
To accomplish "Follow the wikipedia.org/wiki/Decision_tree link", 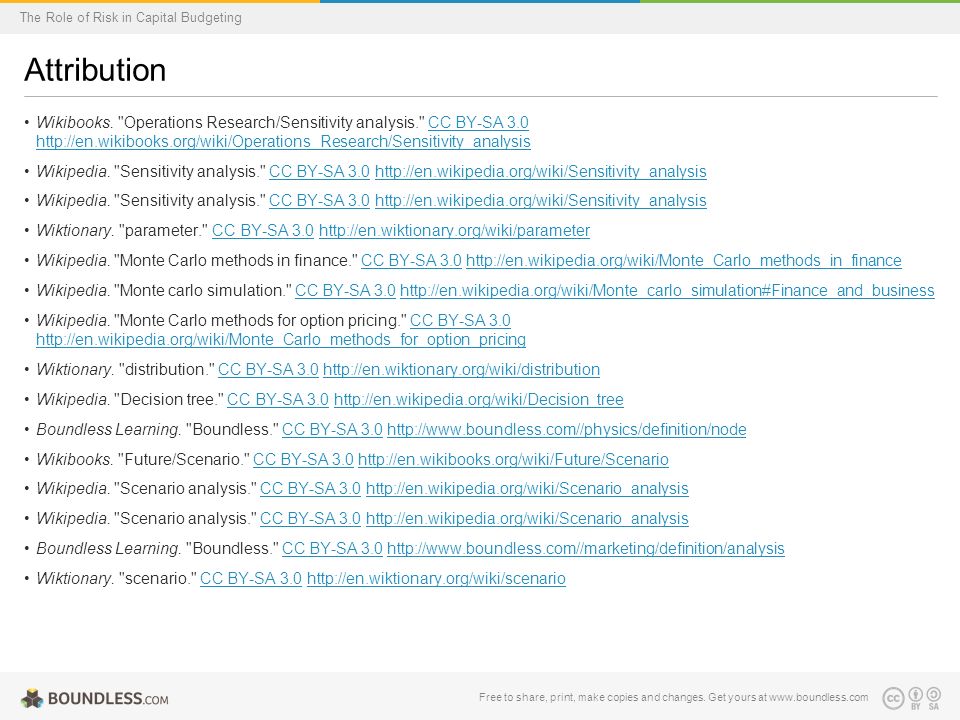I will coord(479,400).
